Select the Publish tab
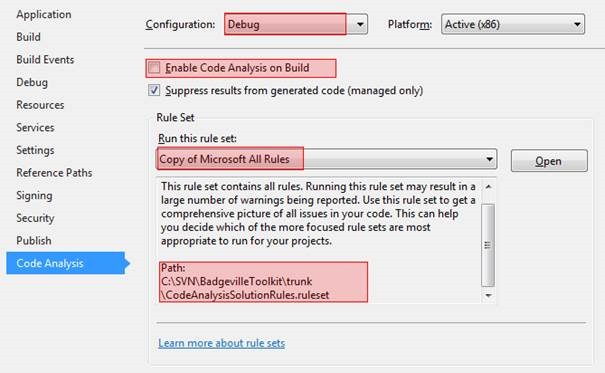 [x=34, y=241]
